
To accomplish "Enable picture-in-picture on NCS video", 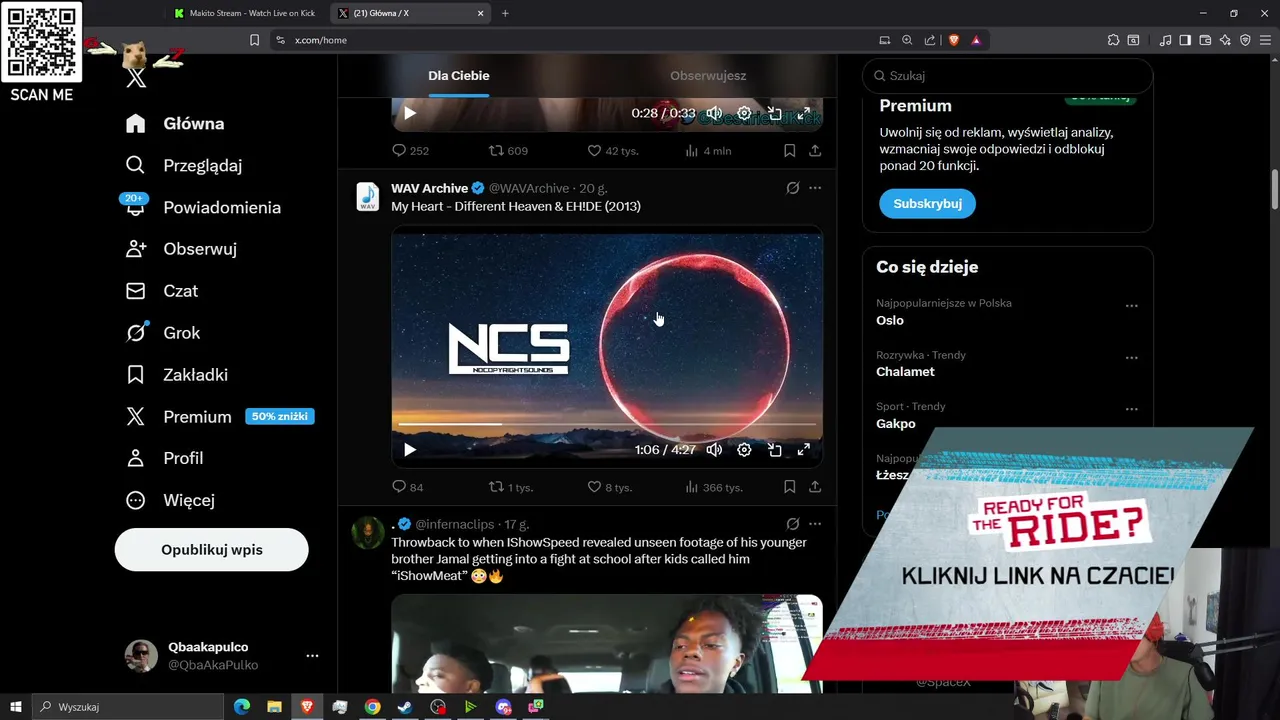I will click(774, 450).
